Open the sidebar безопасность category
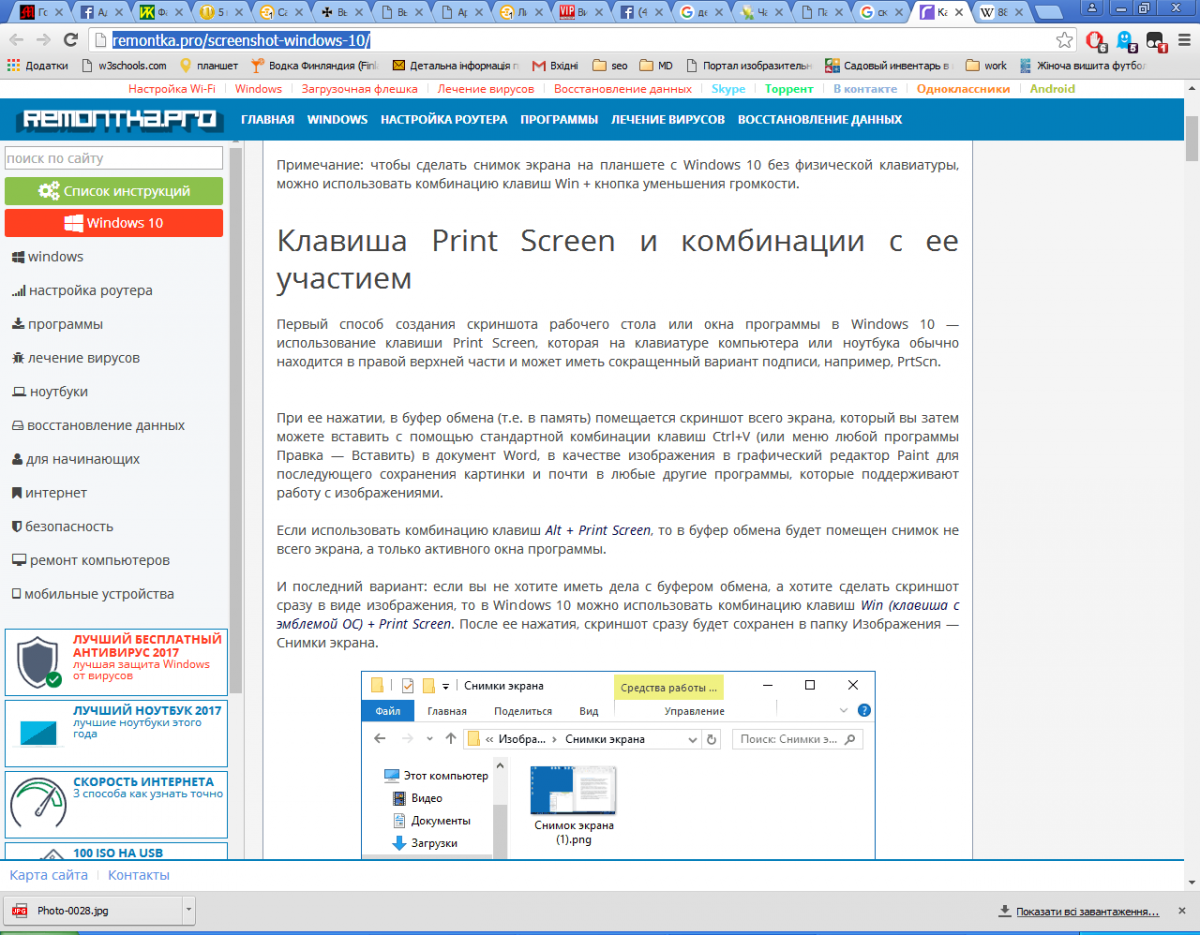Viewport: 1200px width, 935px height. click(62, 527)
